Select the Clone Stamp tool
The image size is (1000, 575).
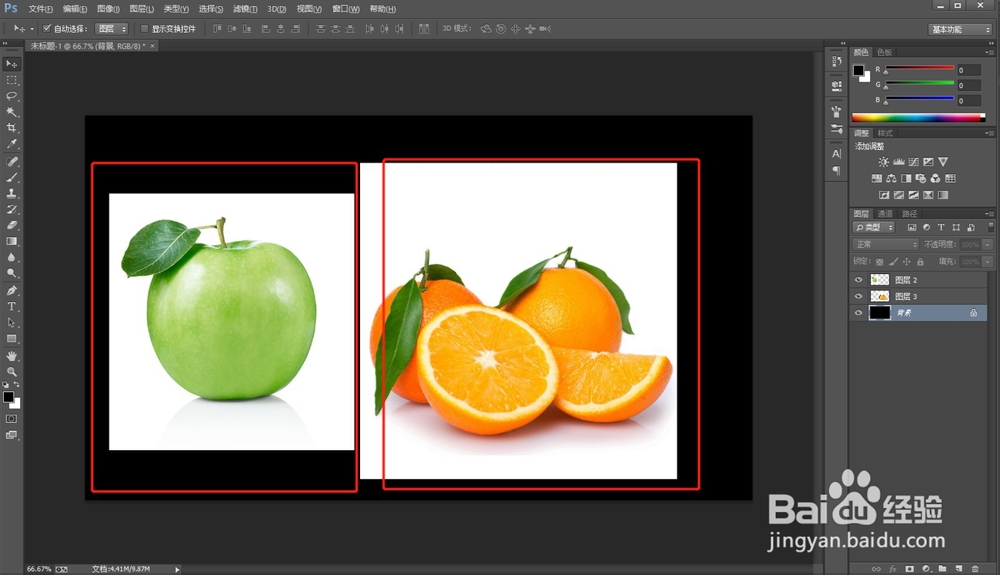pos(11,193)
